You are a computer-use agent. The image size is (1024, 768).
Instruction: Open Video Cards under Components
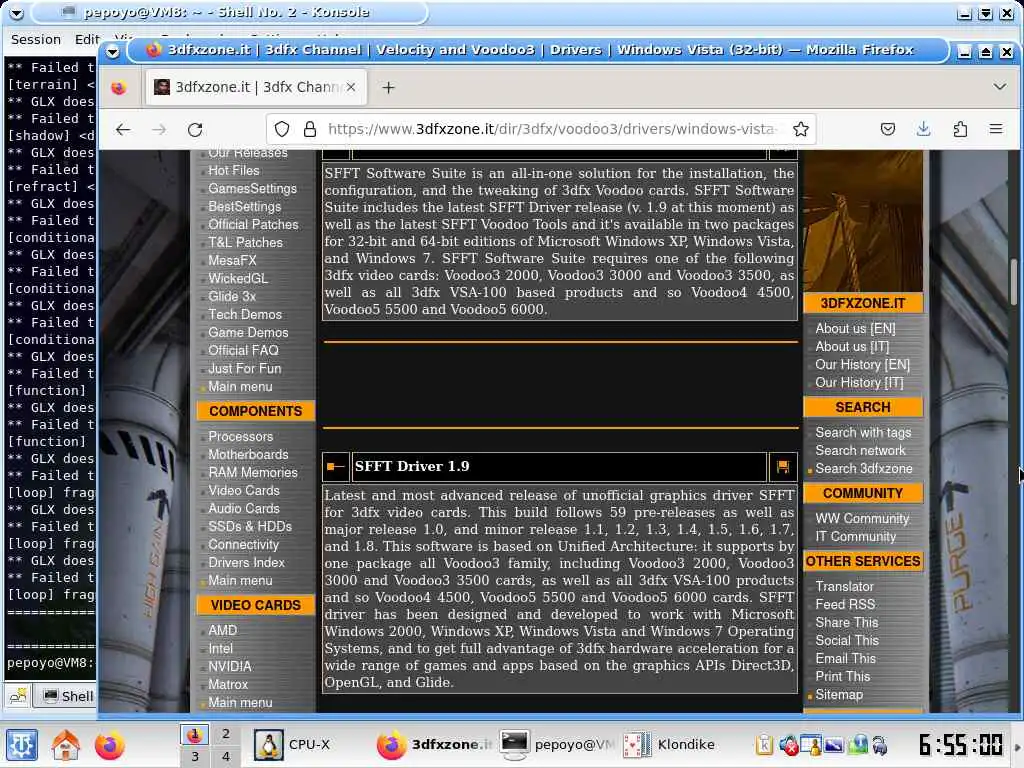coord(244,490)
